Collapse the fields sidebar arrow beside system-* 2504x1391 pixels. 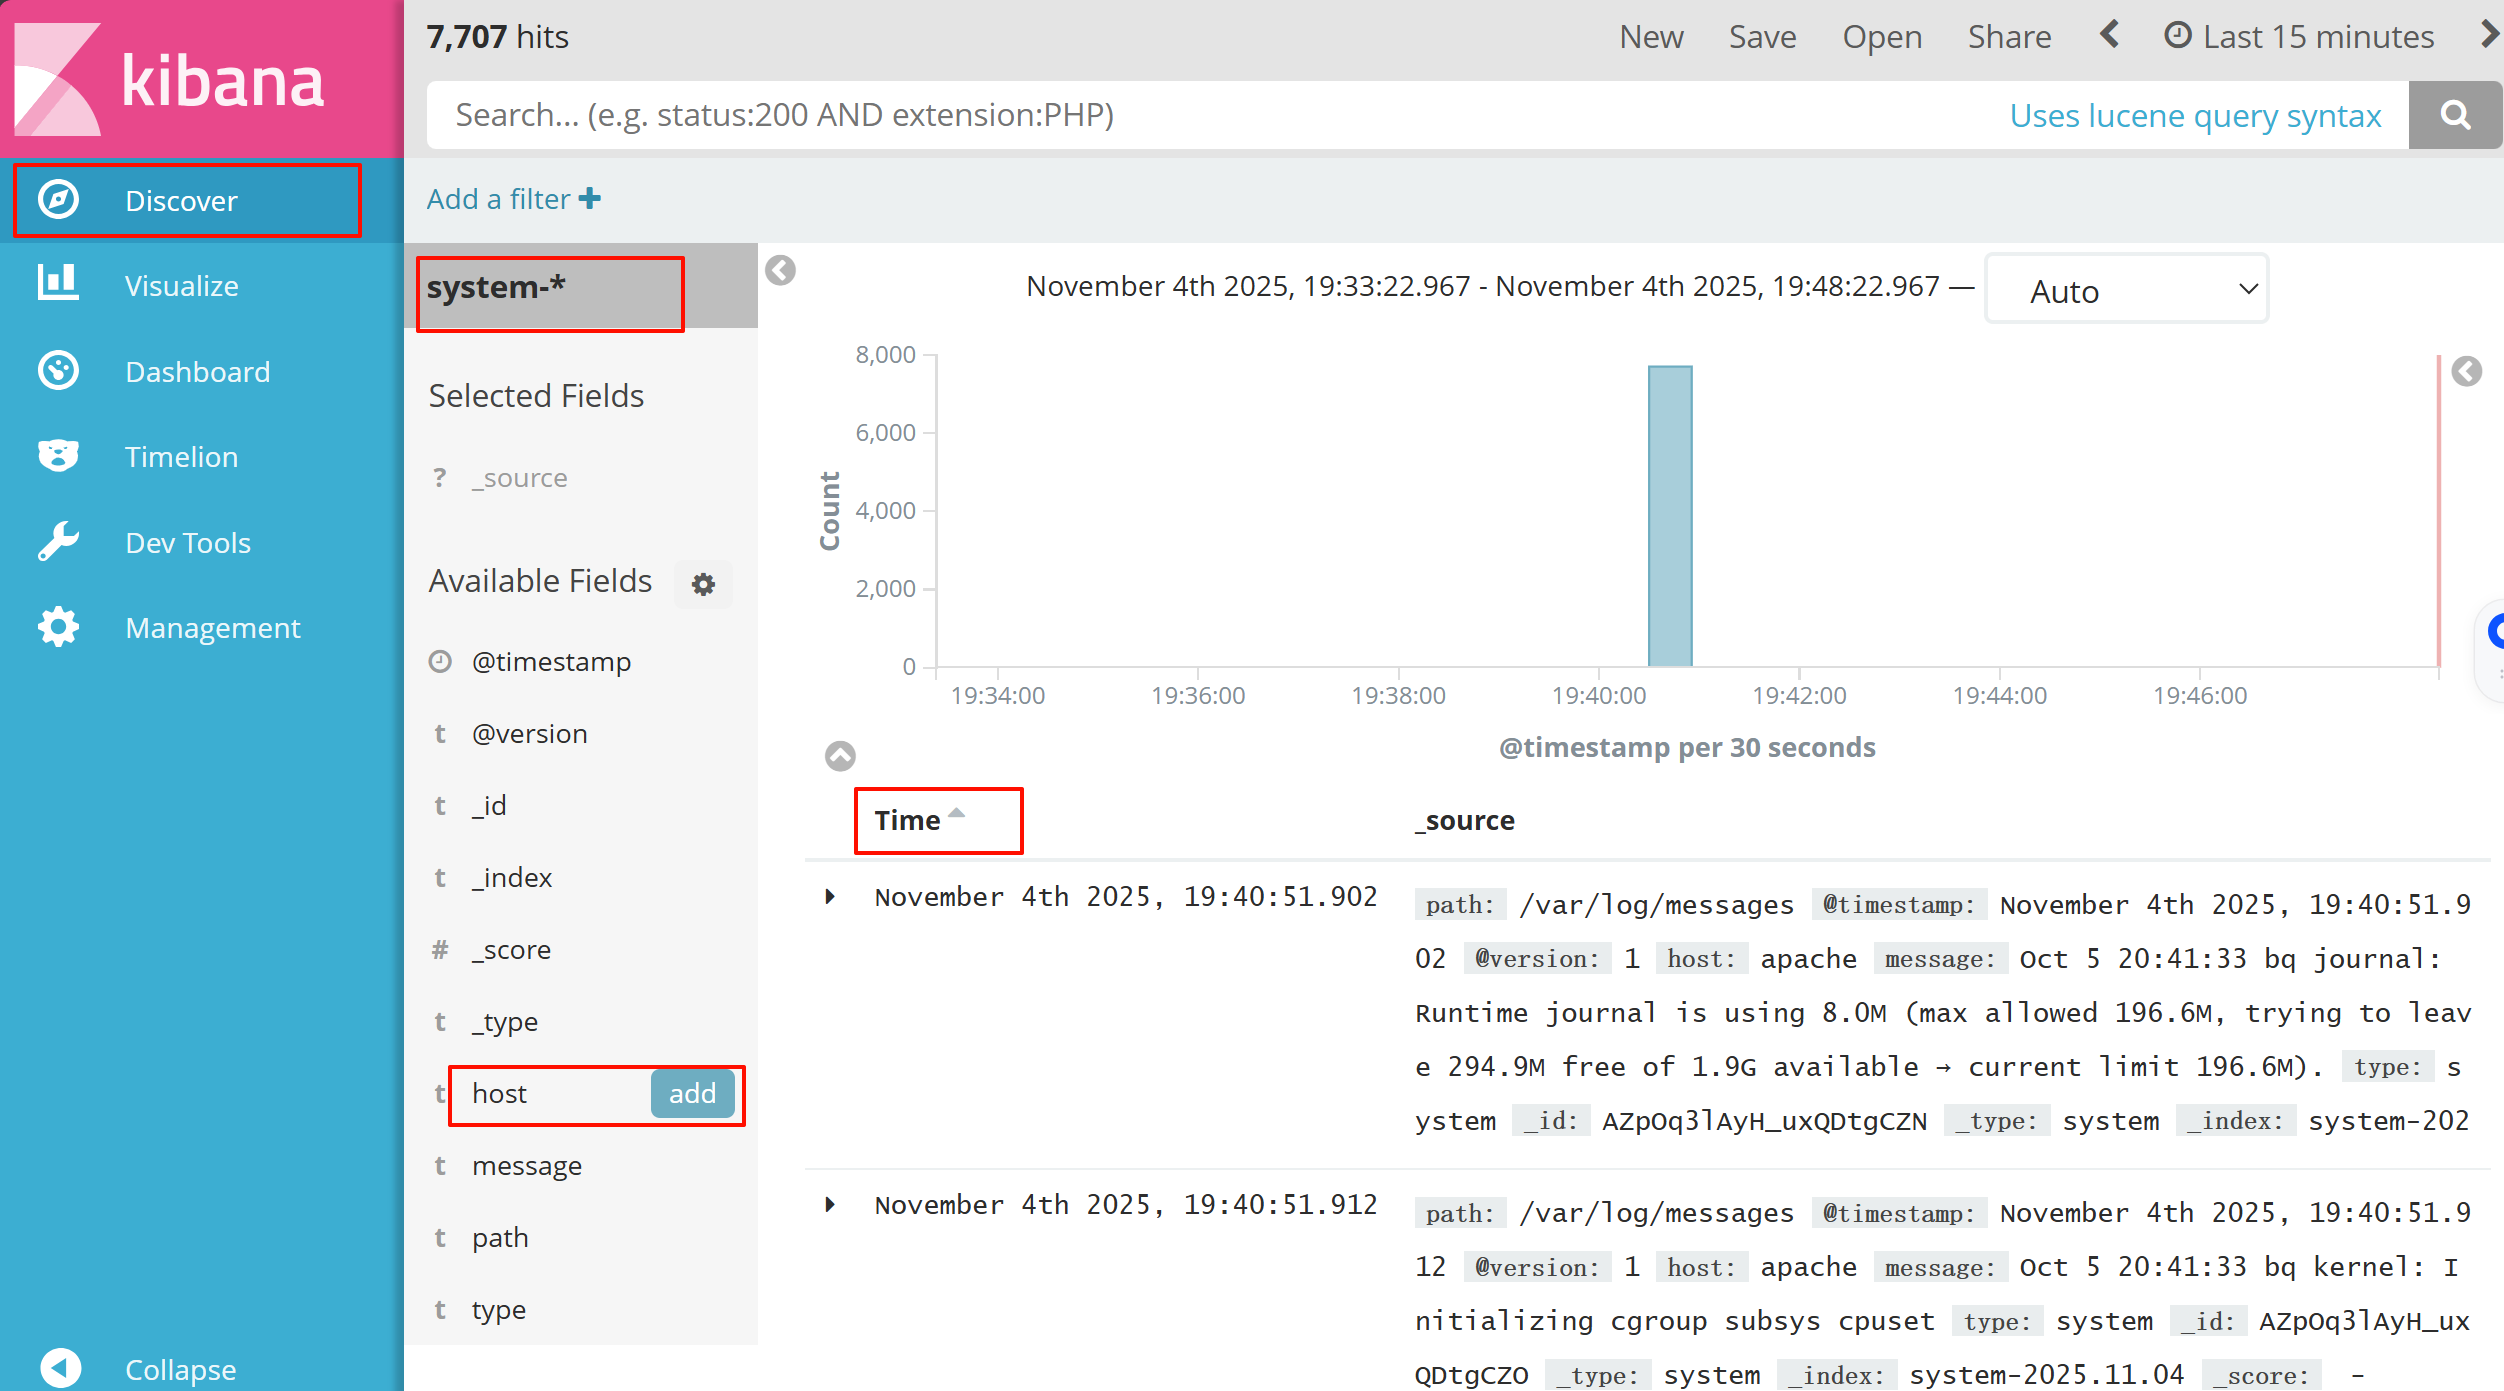[x=780, y=270]
